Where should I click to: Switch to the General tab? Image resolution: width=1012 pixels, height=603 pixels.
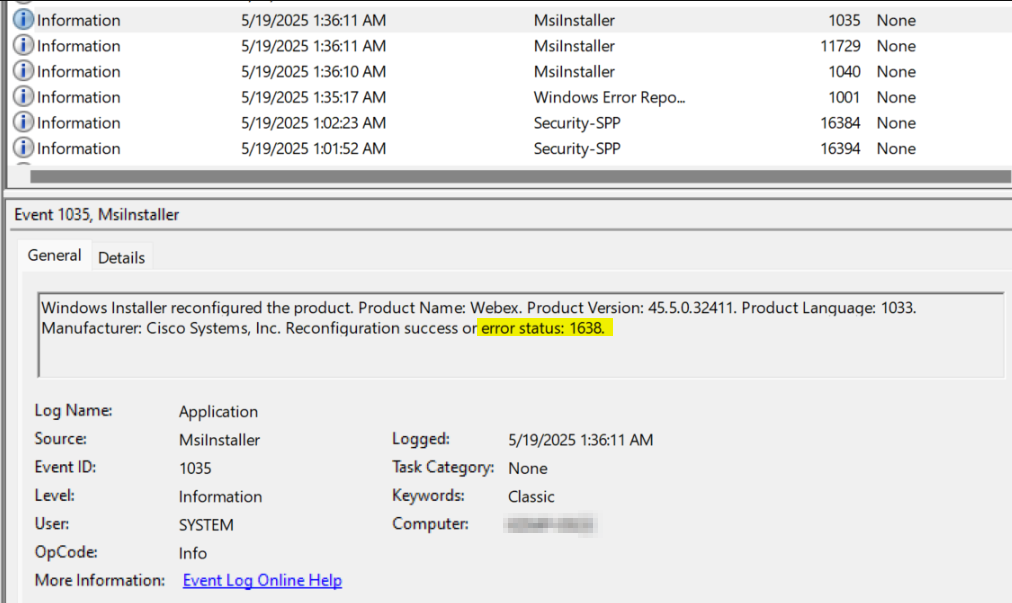coord(54,255)
